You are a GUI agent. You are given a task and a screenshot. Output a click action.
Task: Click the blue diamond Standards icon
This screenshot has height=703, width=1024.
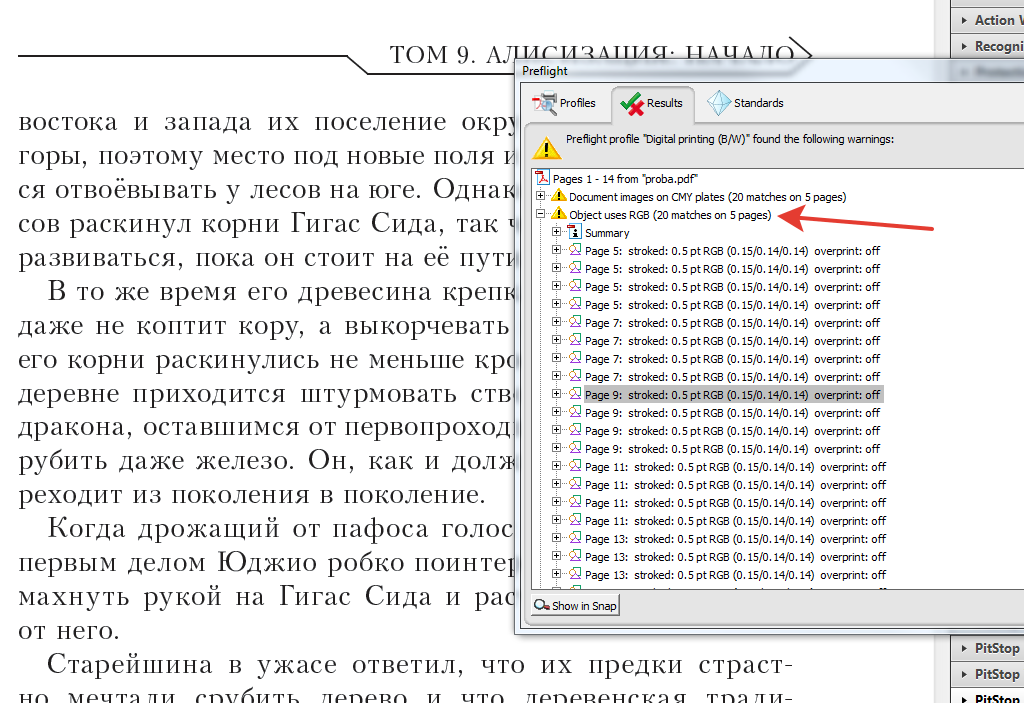717,102
